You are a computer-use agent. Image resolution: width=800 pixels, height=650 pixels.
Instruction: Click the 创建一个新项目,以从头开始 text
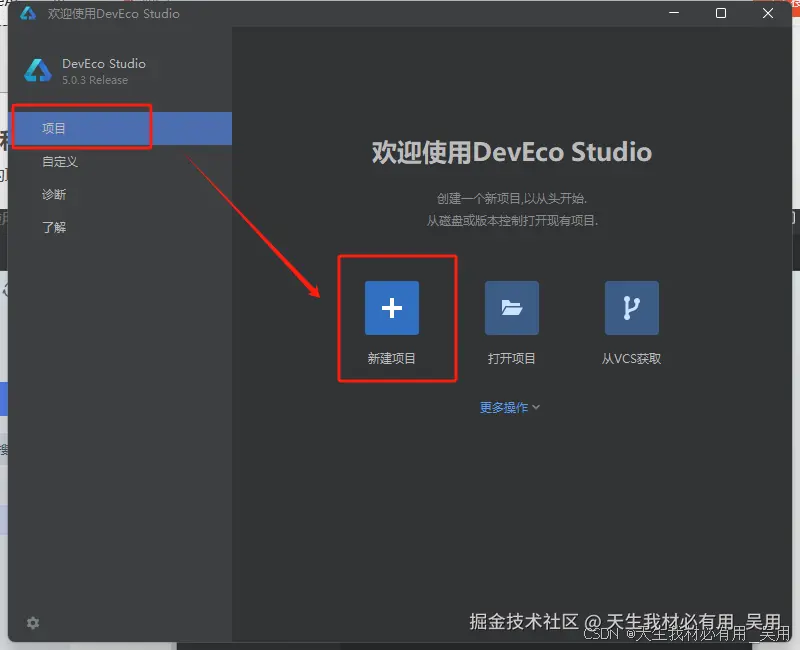[512, 198]
